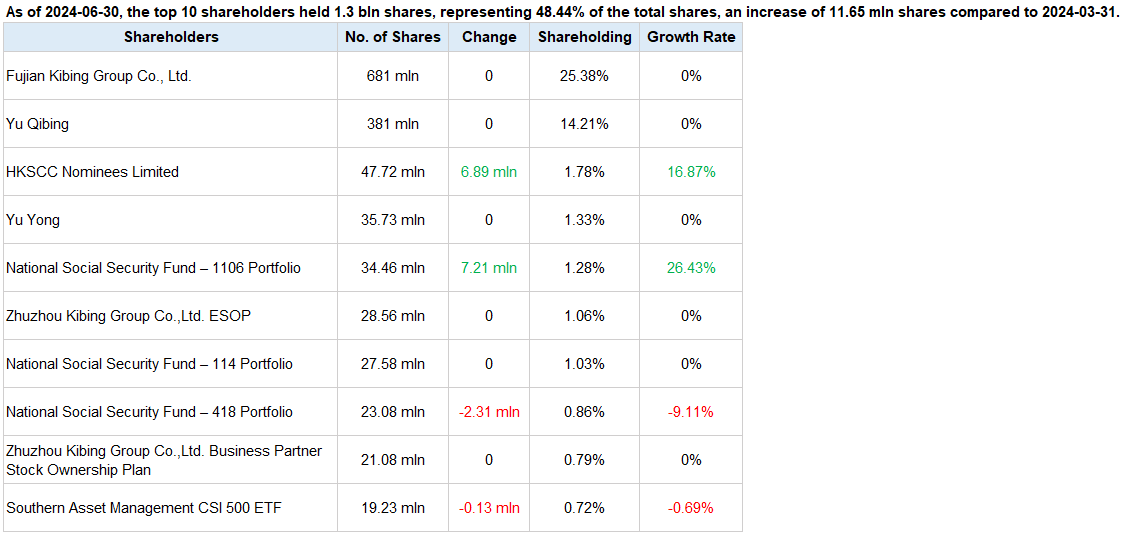Select the Shareholding column header

(x=585, y=37)
